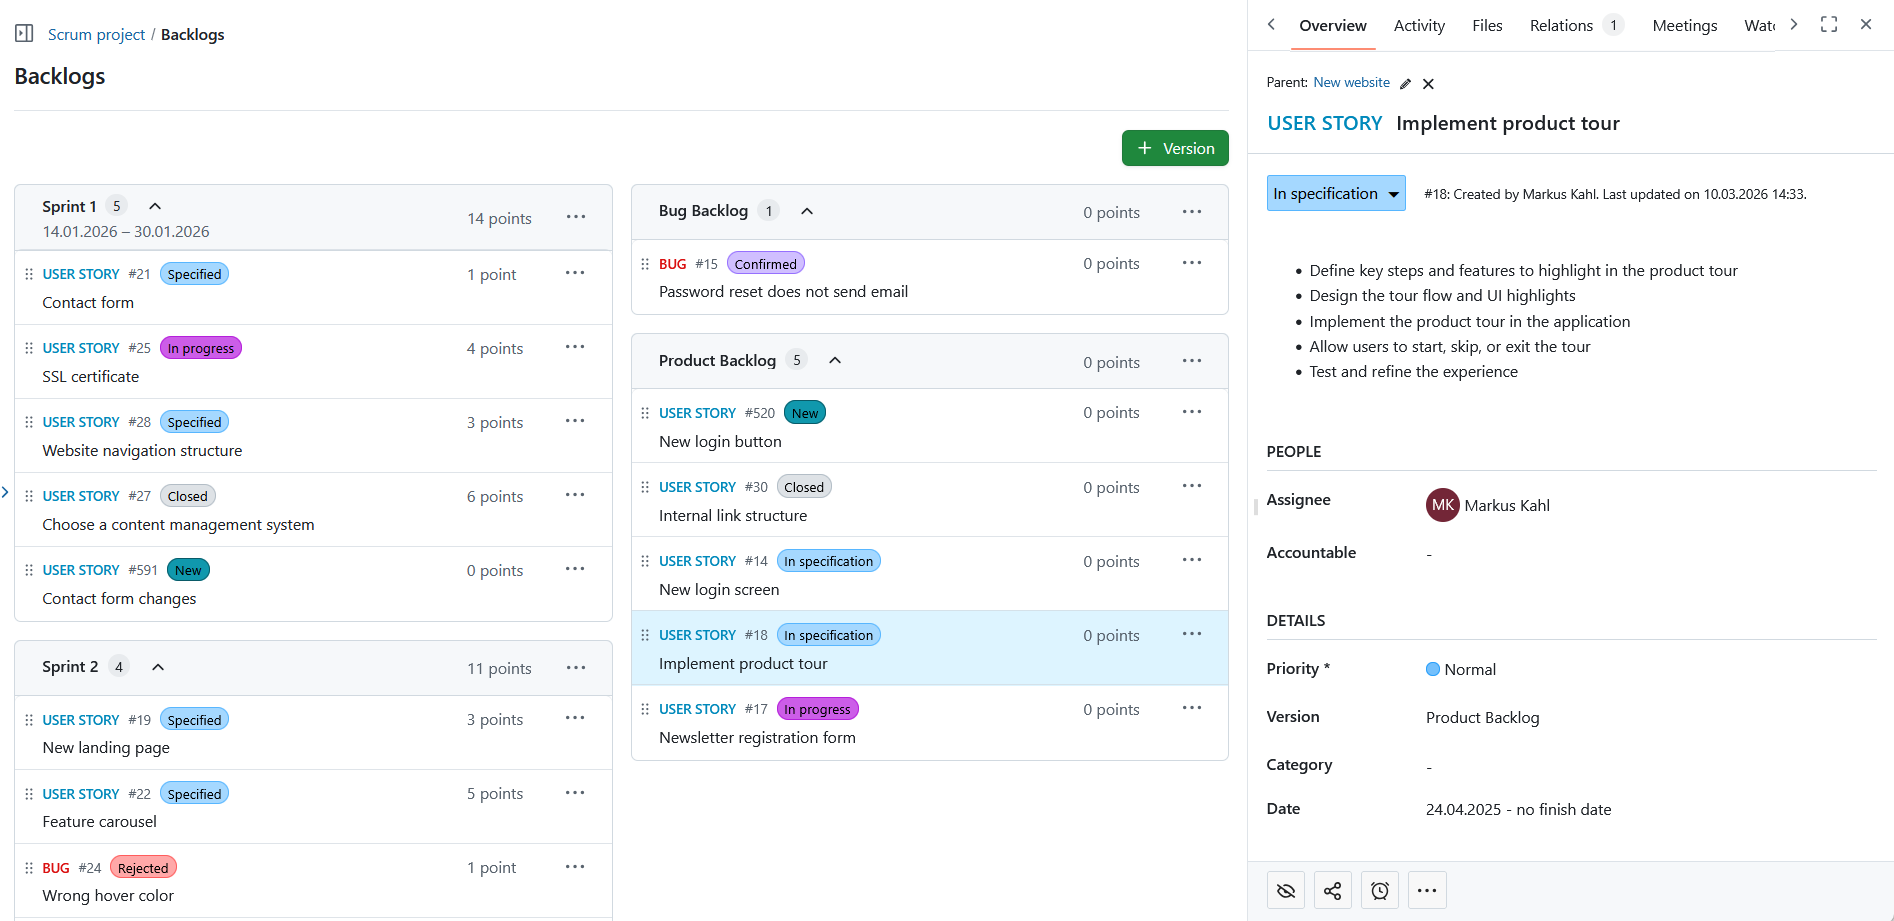Click the blue Normal priority dot

pos(1432,668)
